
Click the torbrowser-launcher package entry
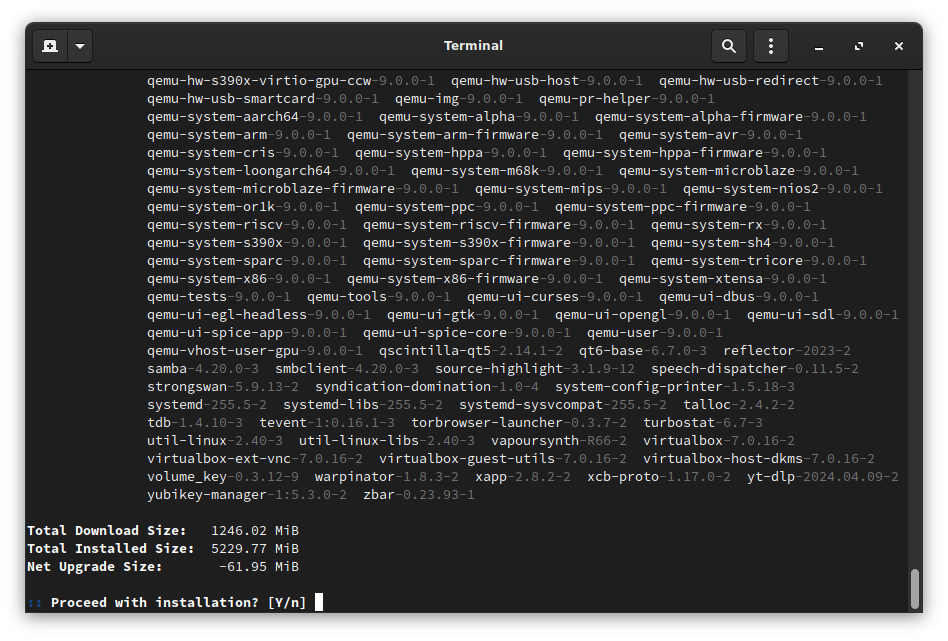coord(514,423)
